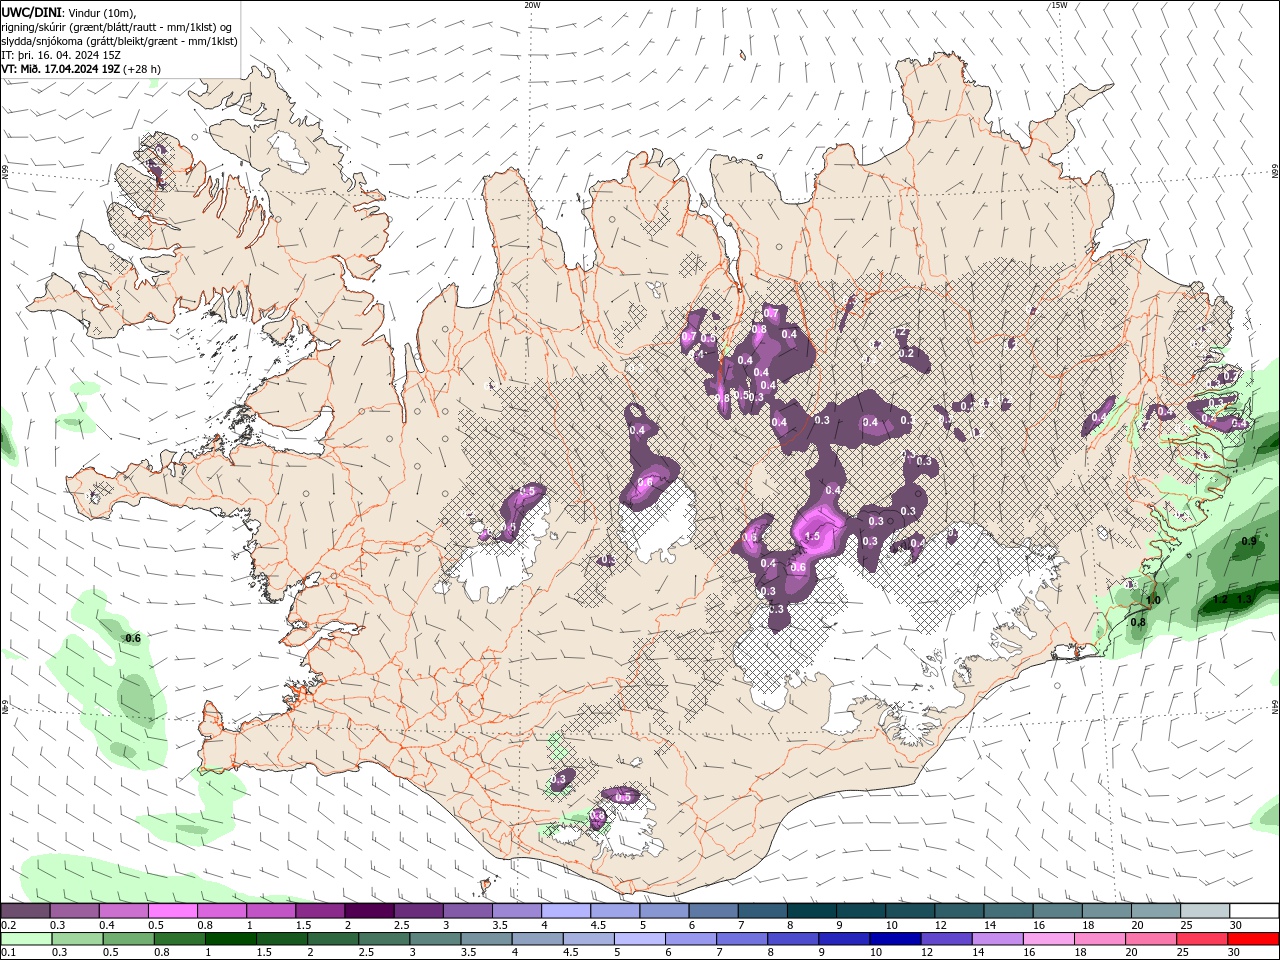This screenshot has width=1280, height=960.
Task: Click the '30' label on the lower rain scale
Action: point(1236,953)
